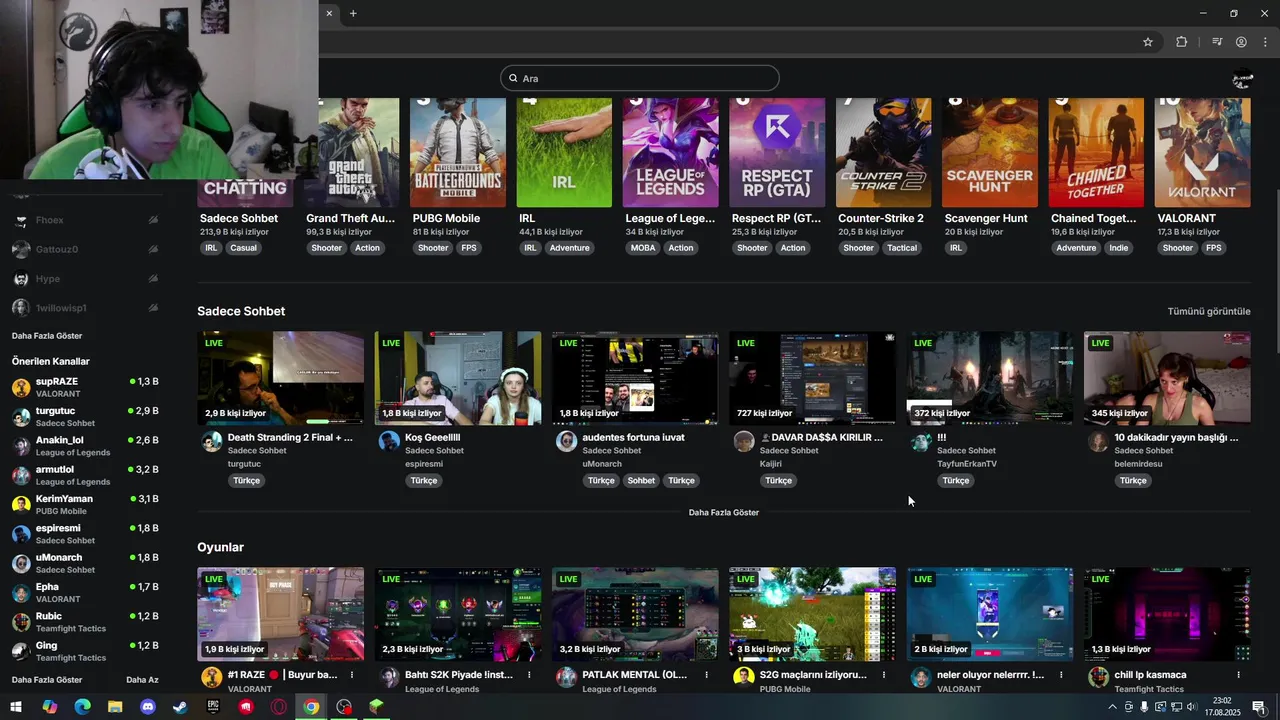1280x720 pixels.
Task: Open Respect RP (GTA) category cover
Action: pyautogui.click(x=777, y=153)
